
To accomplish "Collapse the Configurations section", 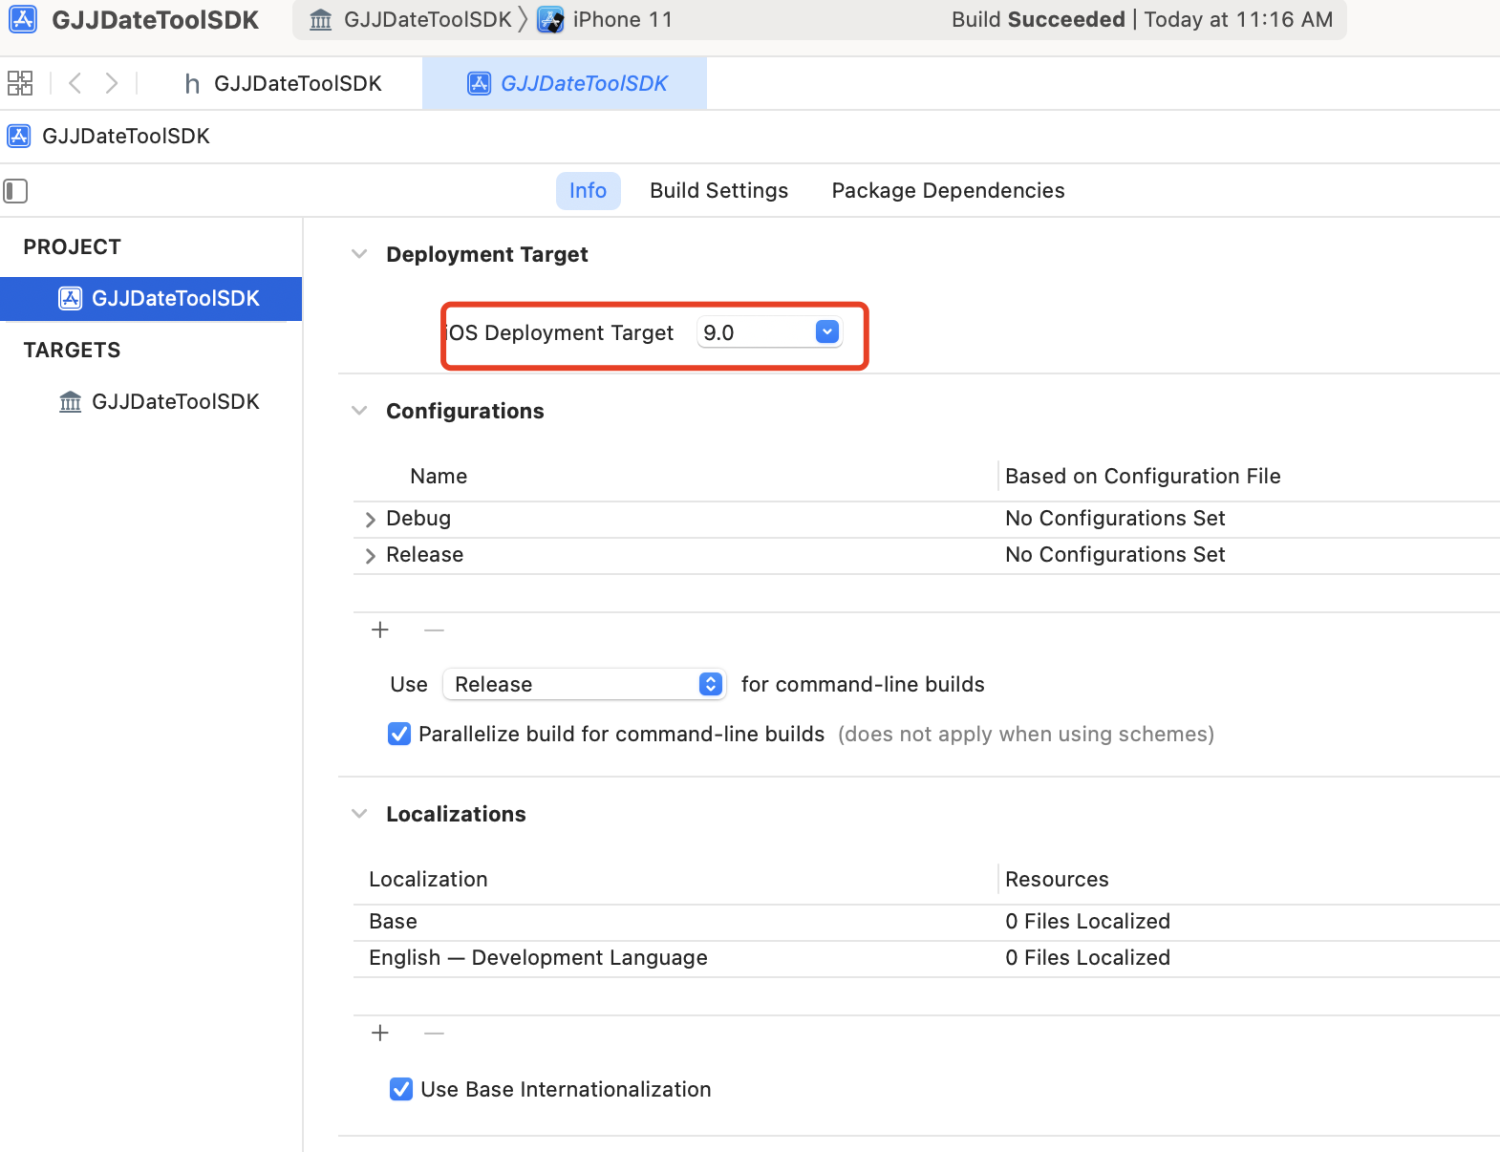I will [360, 411].
